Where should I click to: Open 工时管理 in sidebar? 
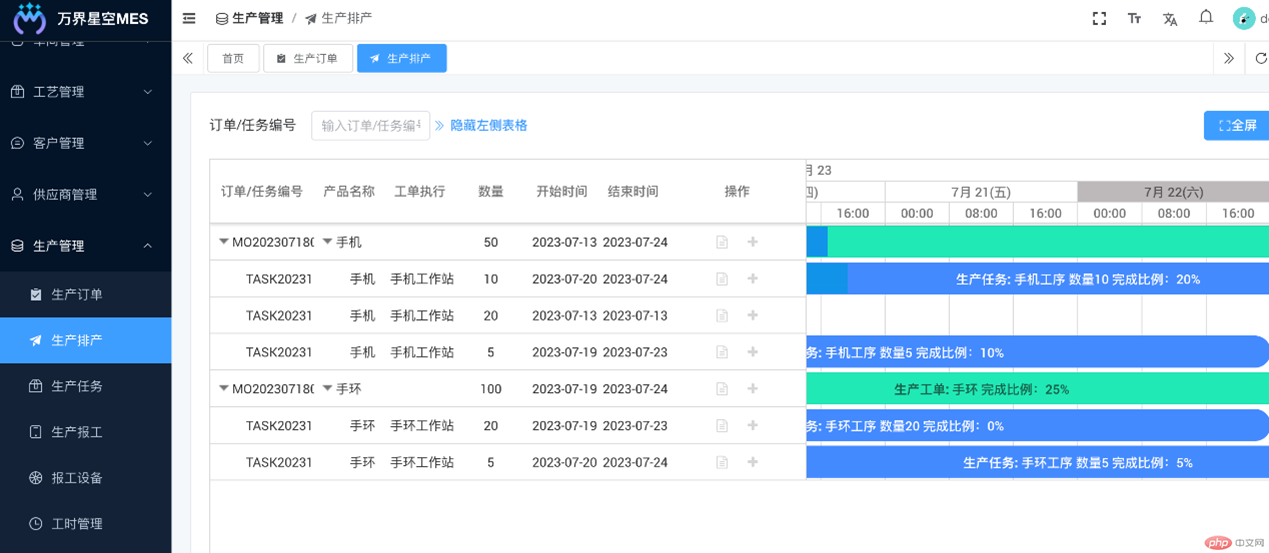(85, 524)
